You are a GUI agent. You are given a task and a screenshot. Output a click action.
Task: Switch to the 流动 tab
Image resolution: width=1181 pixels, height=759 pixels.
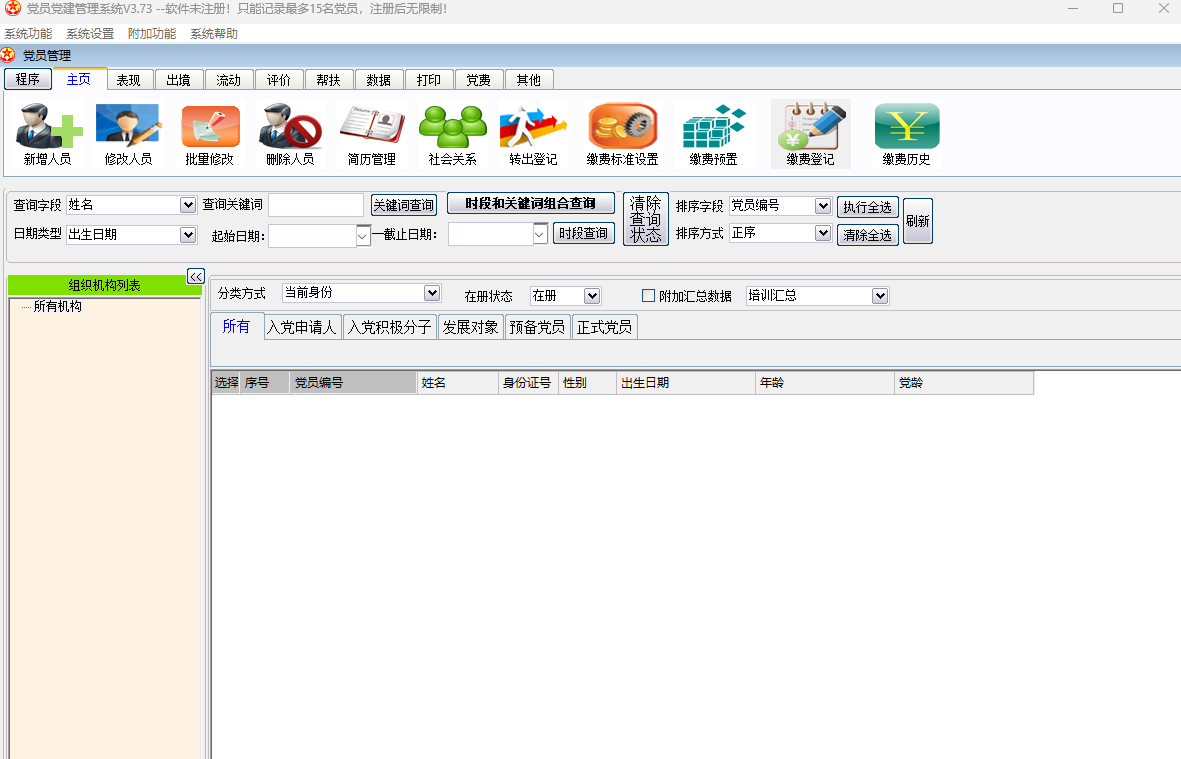[228, 80]
